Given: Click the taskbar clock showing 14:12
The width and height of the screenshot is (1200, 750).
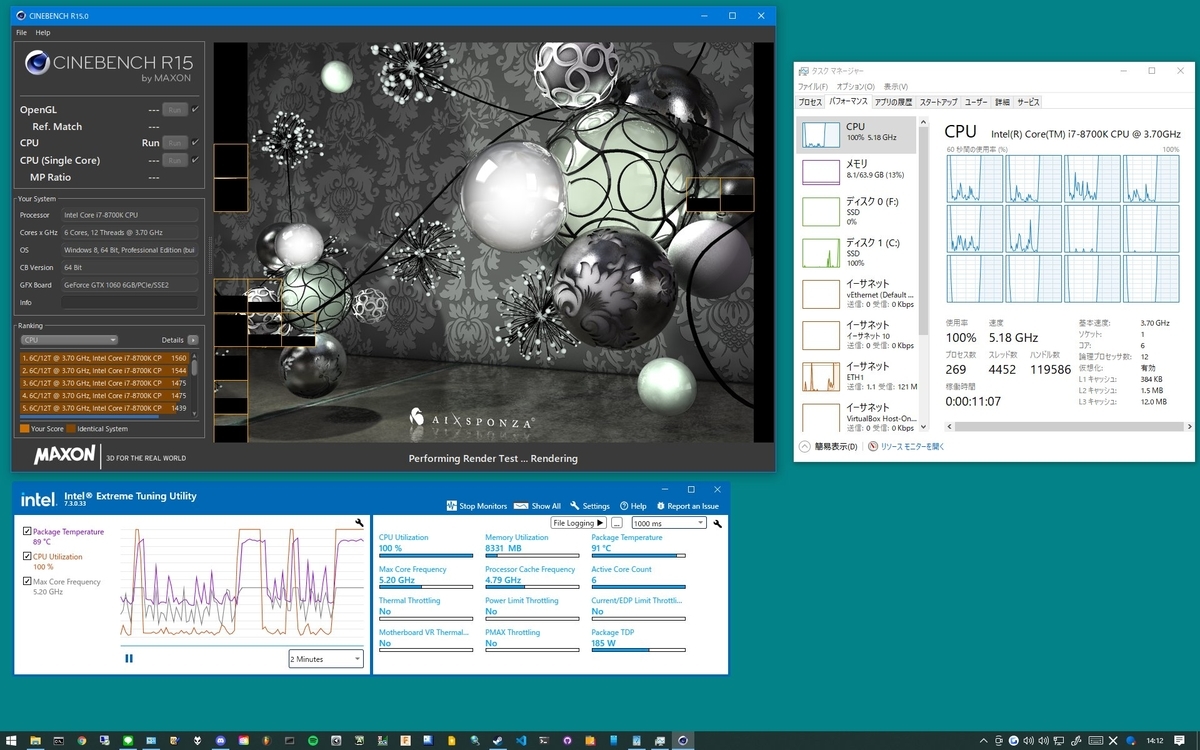Looking at the screenshot, I should click(x=1156, y=741).
